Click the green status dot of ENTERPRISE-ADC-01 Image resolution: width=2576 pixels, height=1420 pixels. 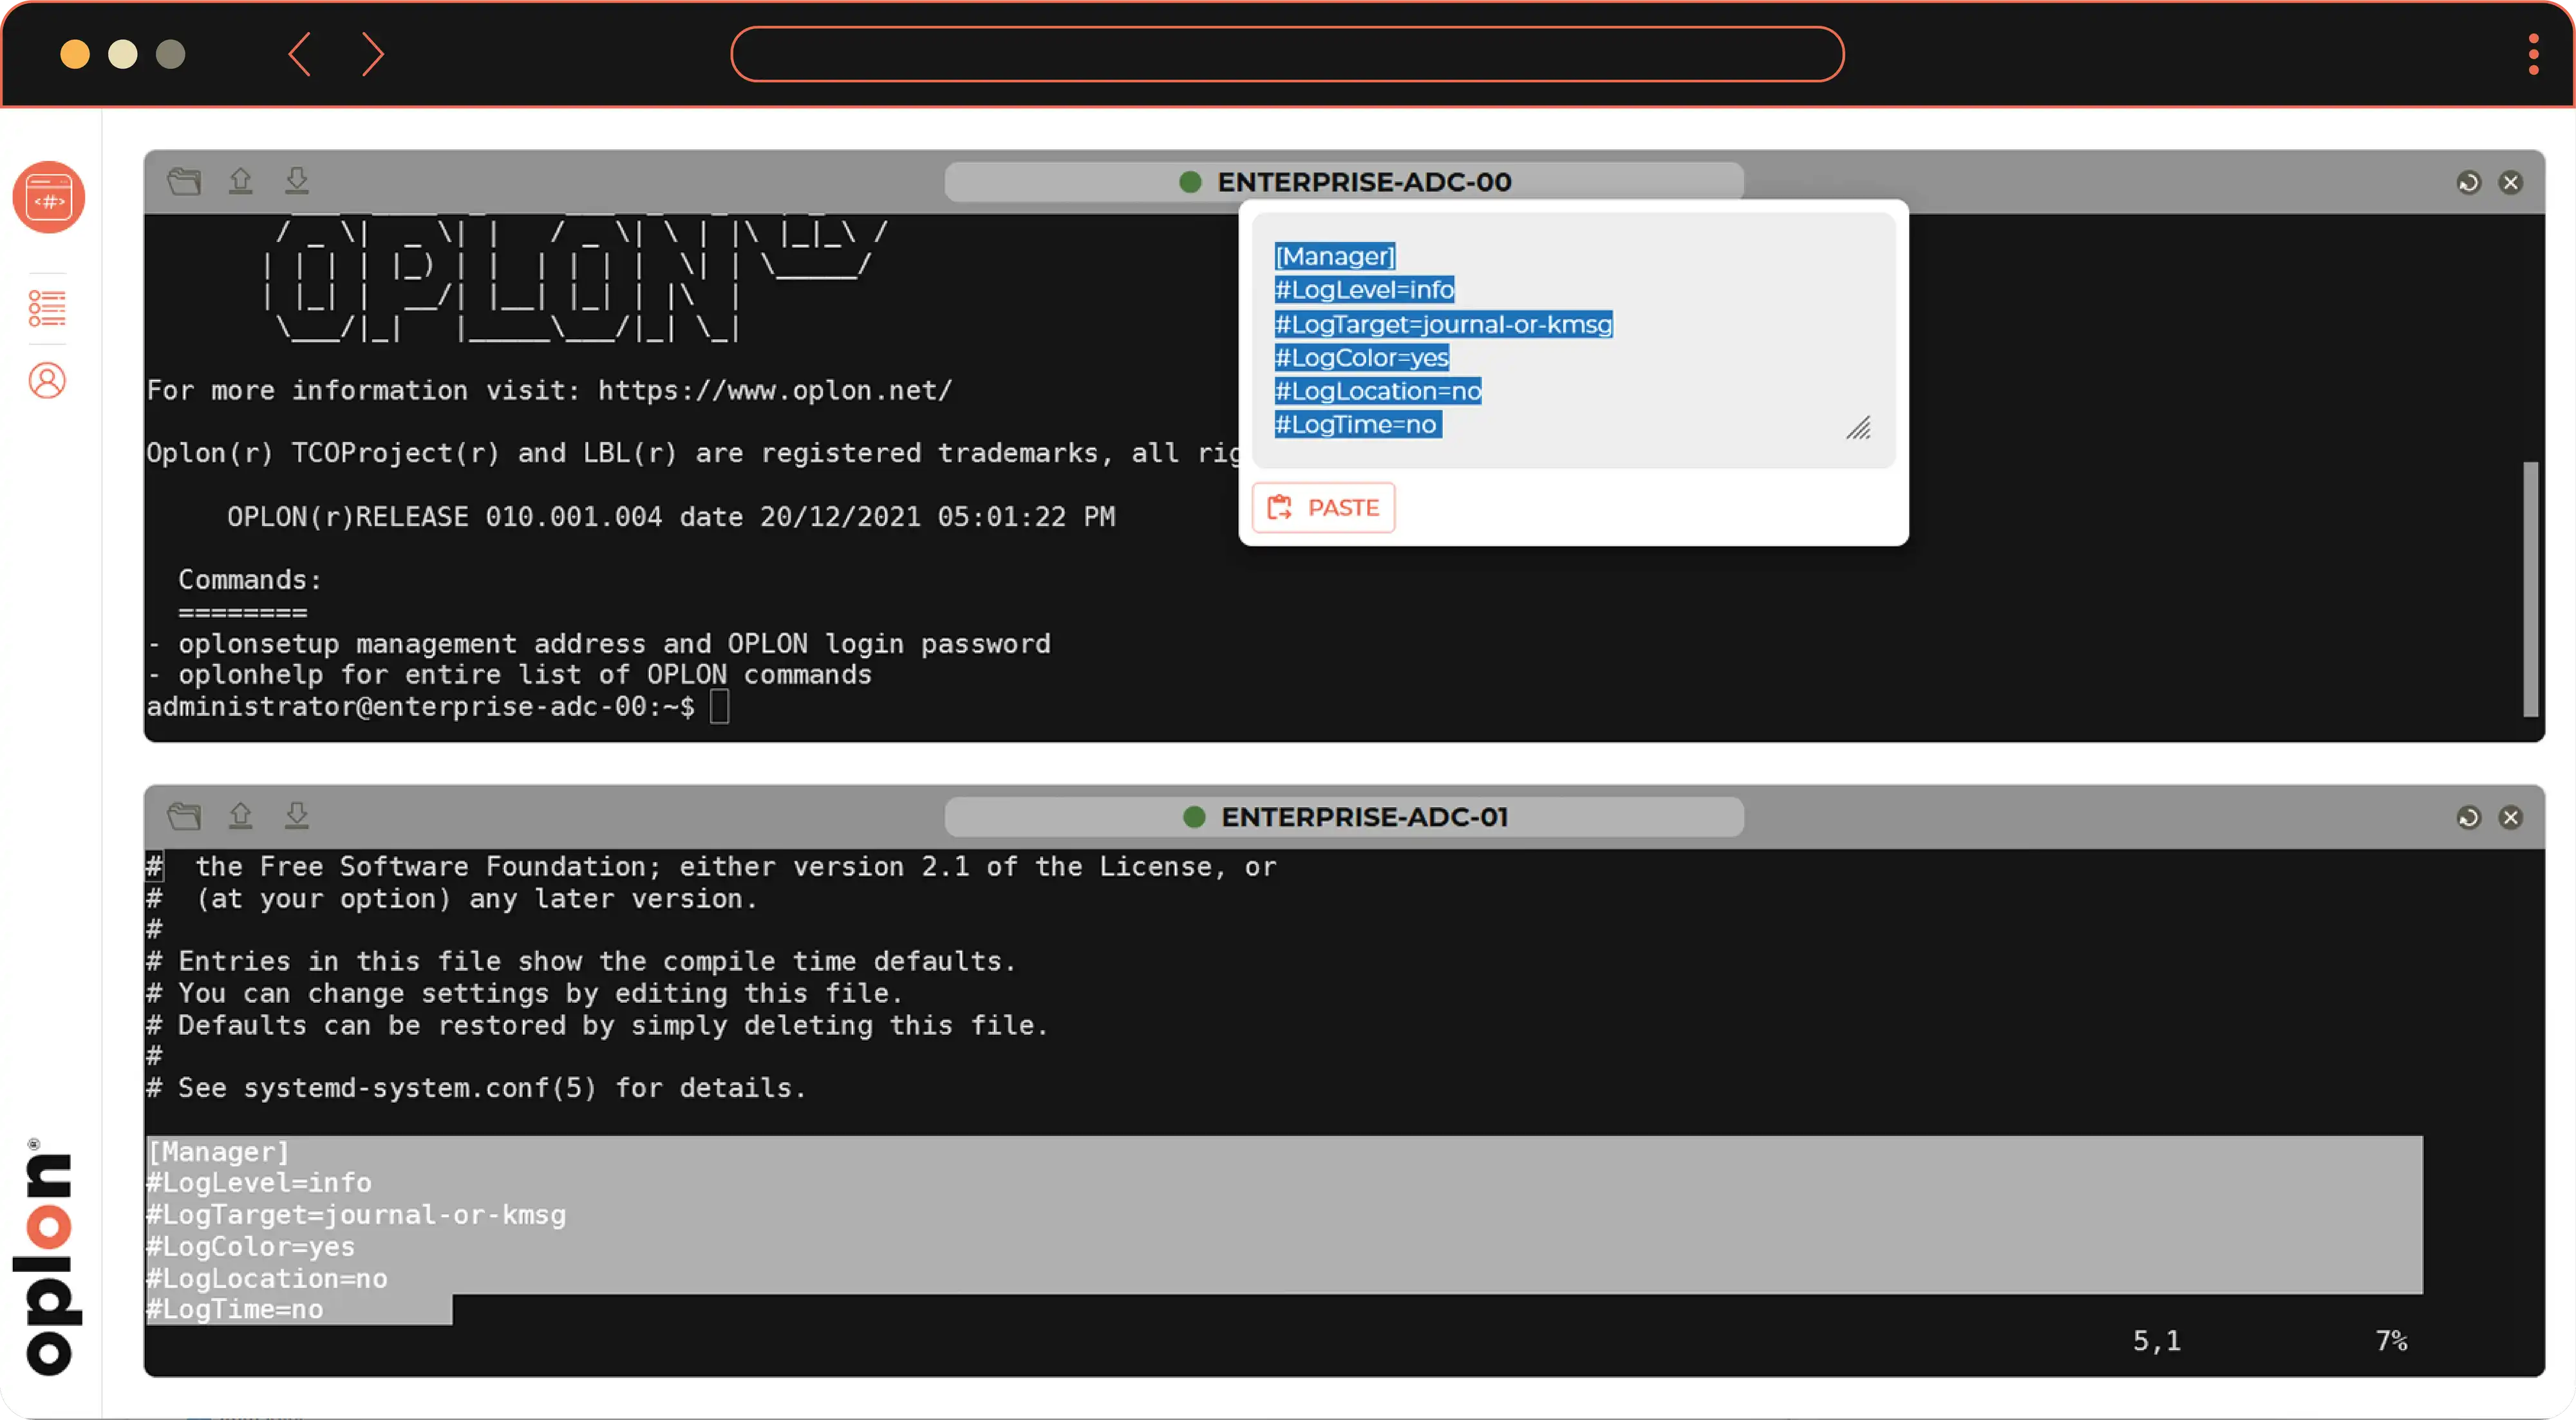(x=1193, y=817)
